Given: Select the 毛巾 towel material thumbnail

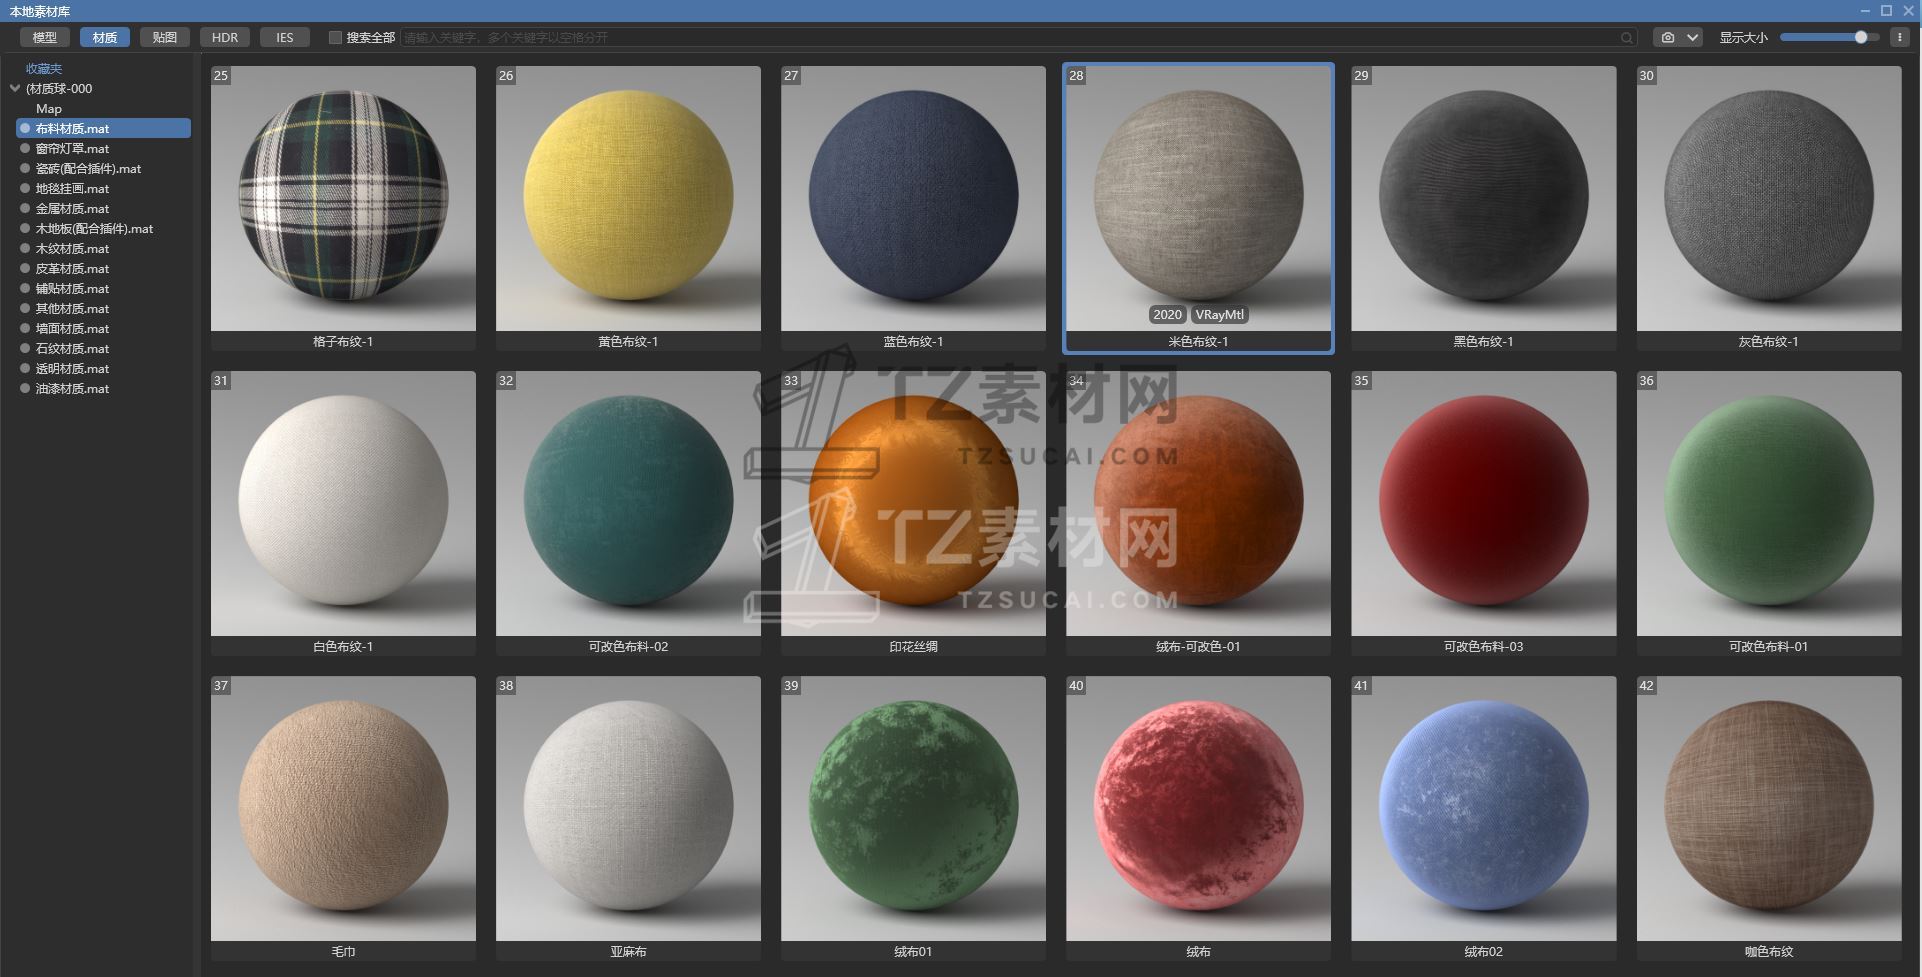Looking at the screenshot, I should (343, 808).
